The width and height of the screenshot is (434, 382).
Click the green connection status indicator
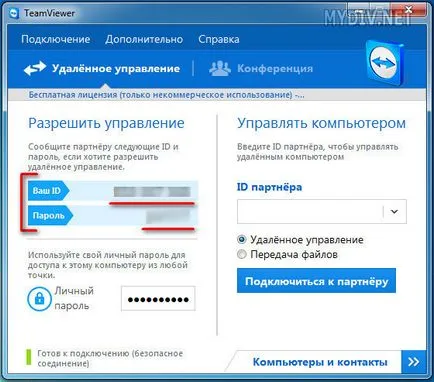[x=29, y=357]
